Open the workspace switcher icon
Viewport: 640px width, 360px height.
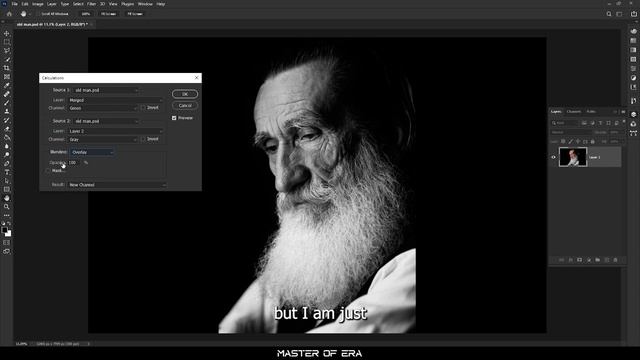[x=620, y=14]
